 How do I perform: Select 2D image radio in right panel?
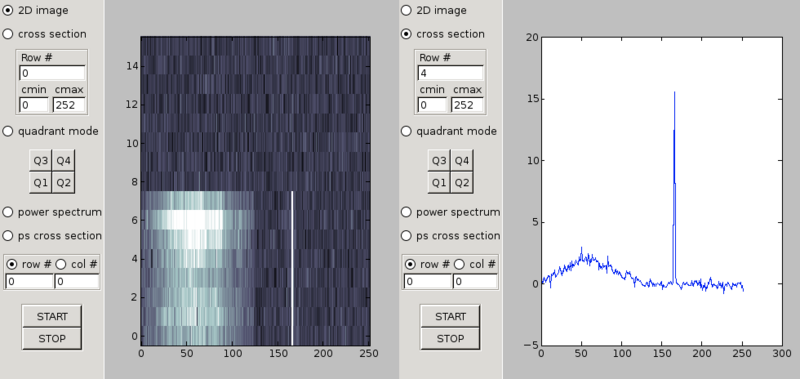(406, 10)
